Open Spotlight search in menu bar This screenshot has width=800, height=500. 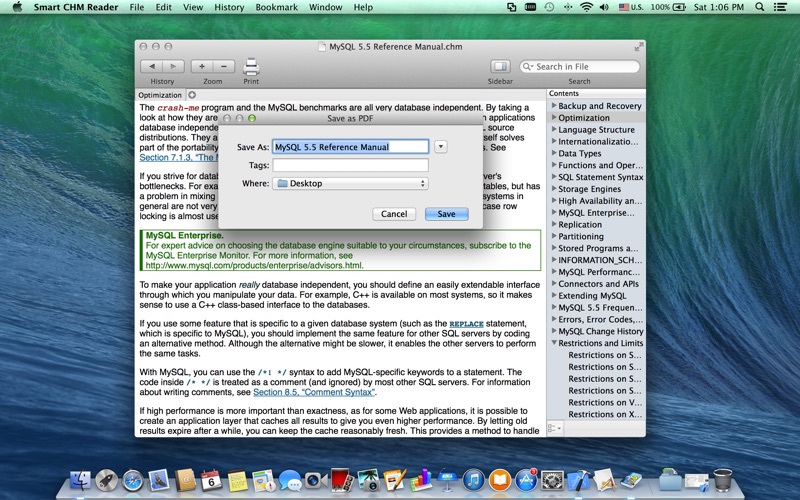click(759, 7)
